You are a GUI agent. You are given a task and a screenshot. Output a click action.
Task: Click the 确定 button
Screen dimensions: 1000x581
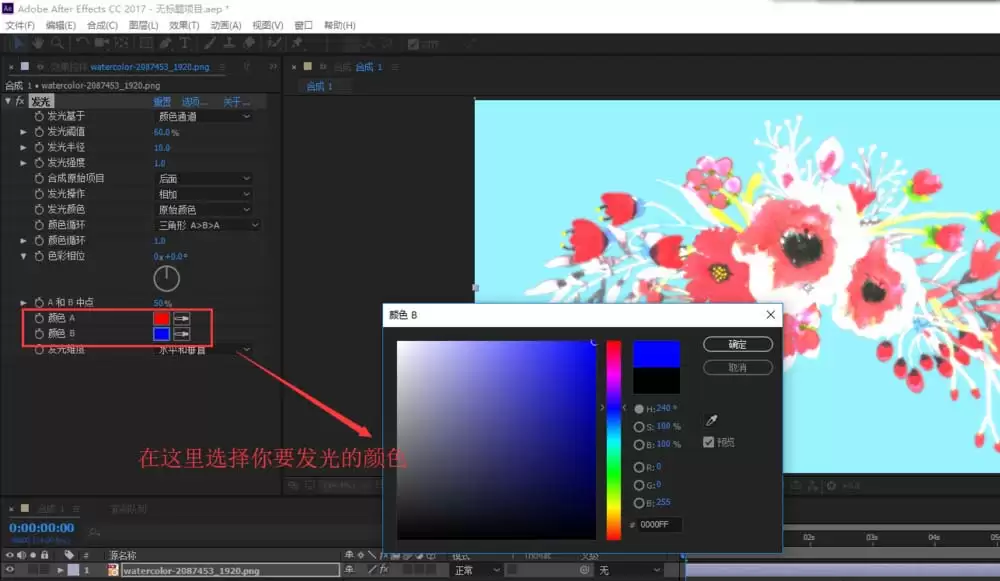[x=738, y=344]
